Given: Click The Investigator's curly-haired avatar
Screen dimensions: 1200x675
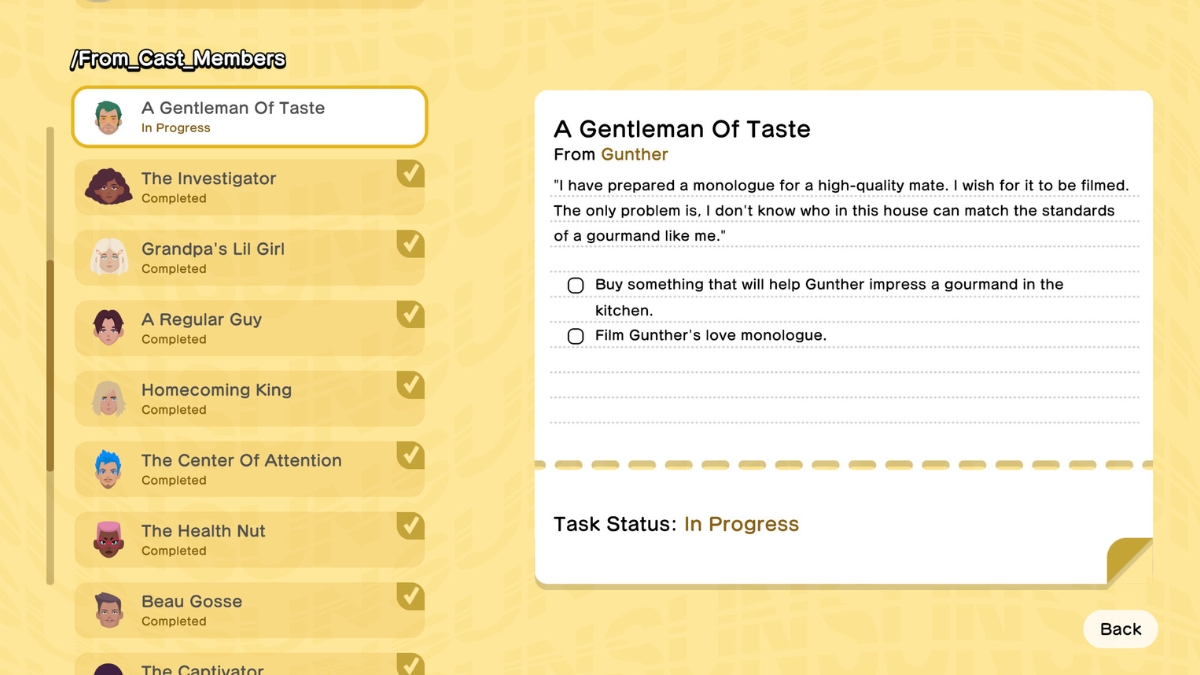Looking at the screenshot, I should (108, 187).
